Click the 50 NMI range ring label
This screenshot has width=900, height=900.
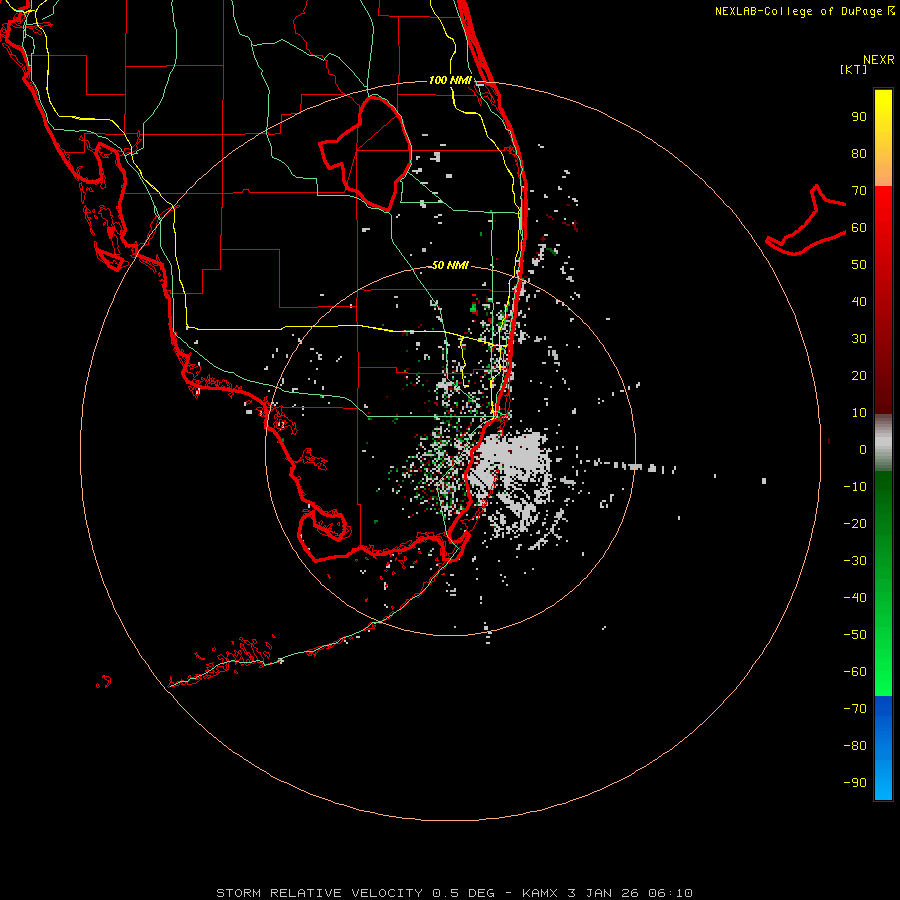[450, 265]
